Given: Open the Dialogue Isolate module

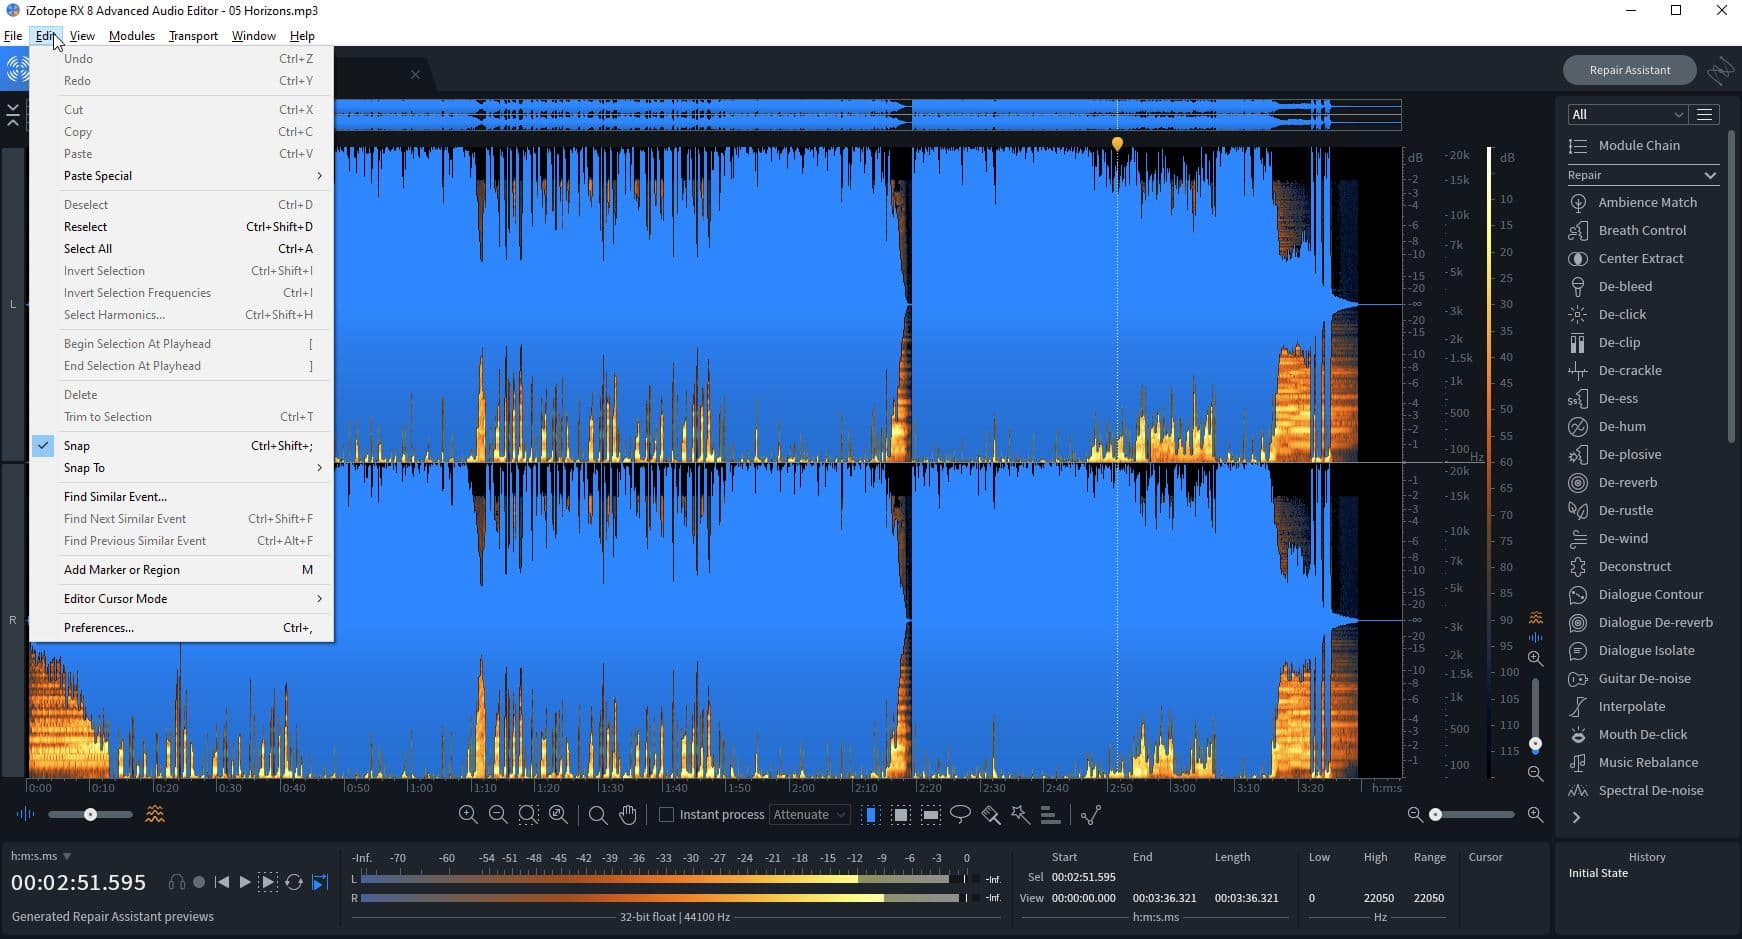Looking at the screenshot, I should (1646, 650).
